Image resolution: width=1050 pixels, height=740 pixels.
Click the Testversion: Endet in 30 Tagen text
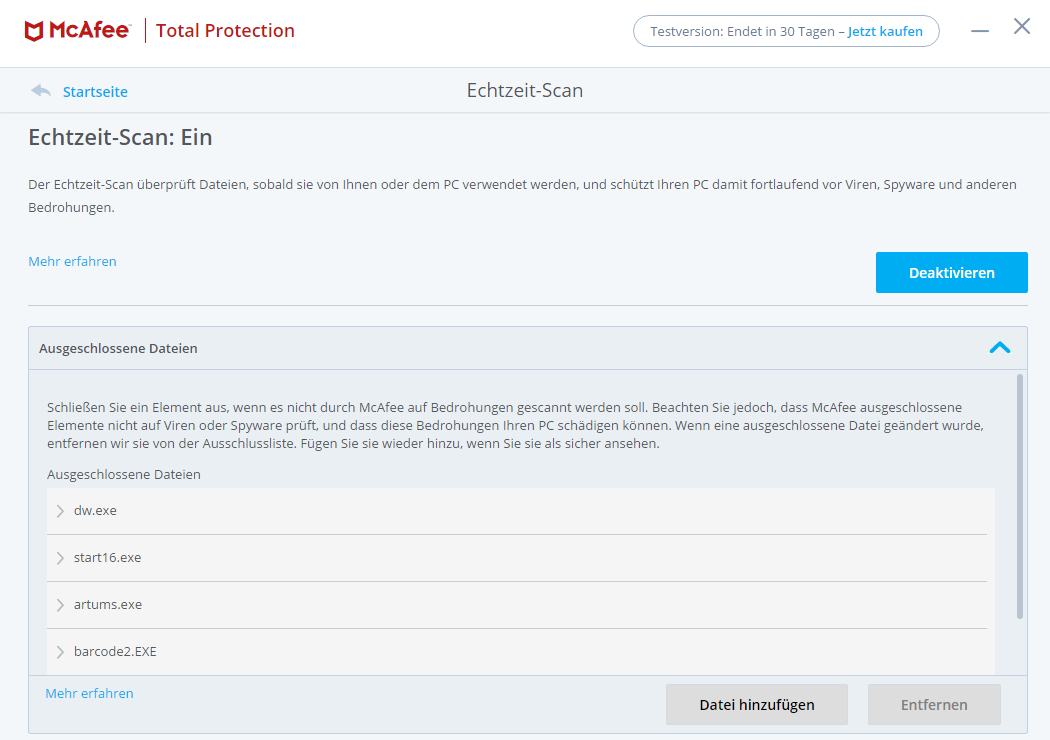[x=743, y=31]
